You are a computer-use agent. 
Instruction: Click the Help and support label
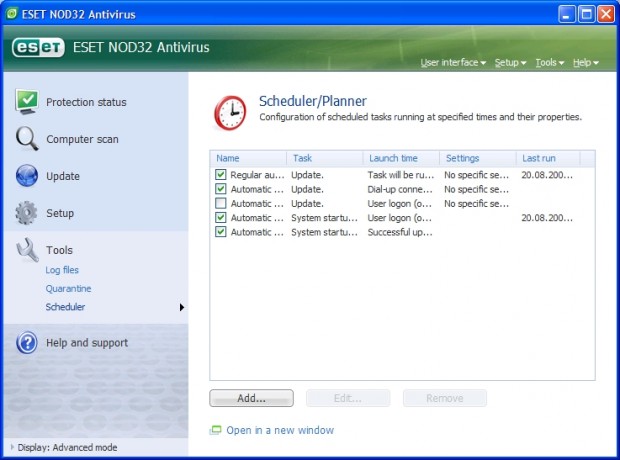tap(87, 343)
